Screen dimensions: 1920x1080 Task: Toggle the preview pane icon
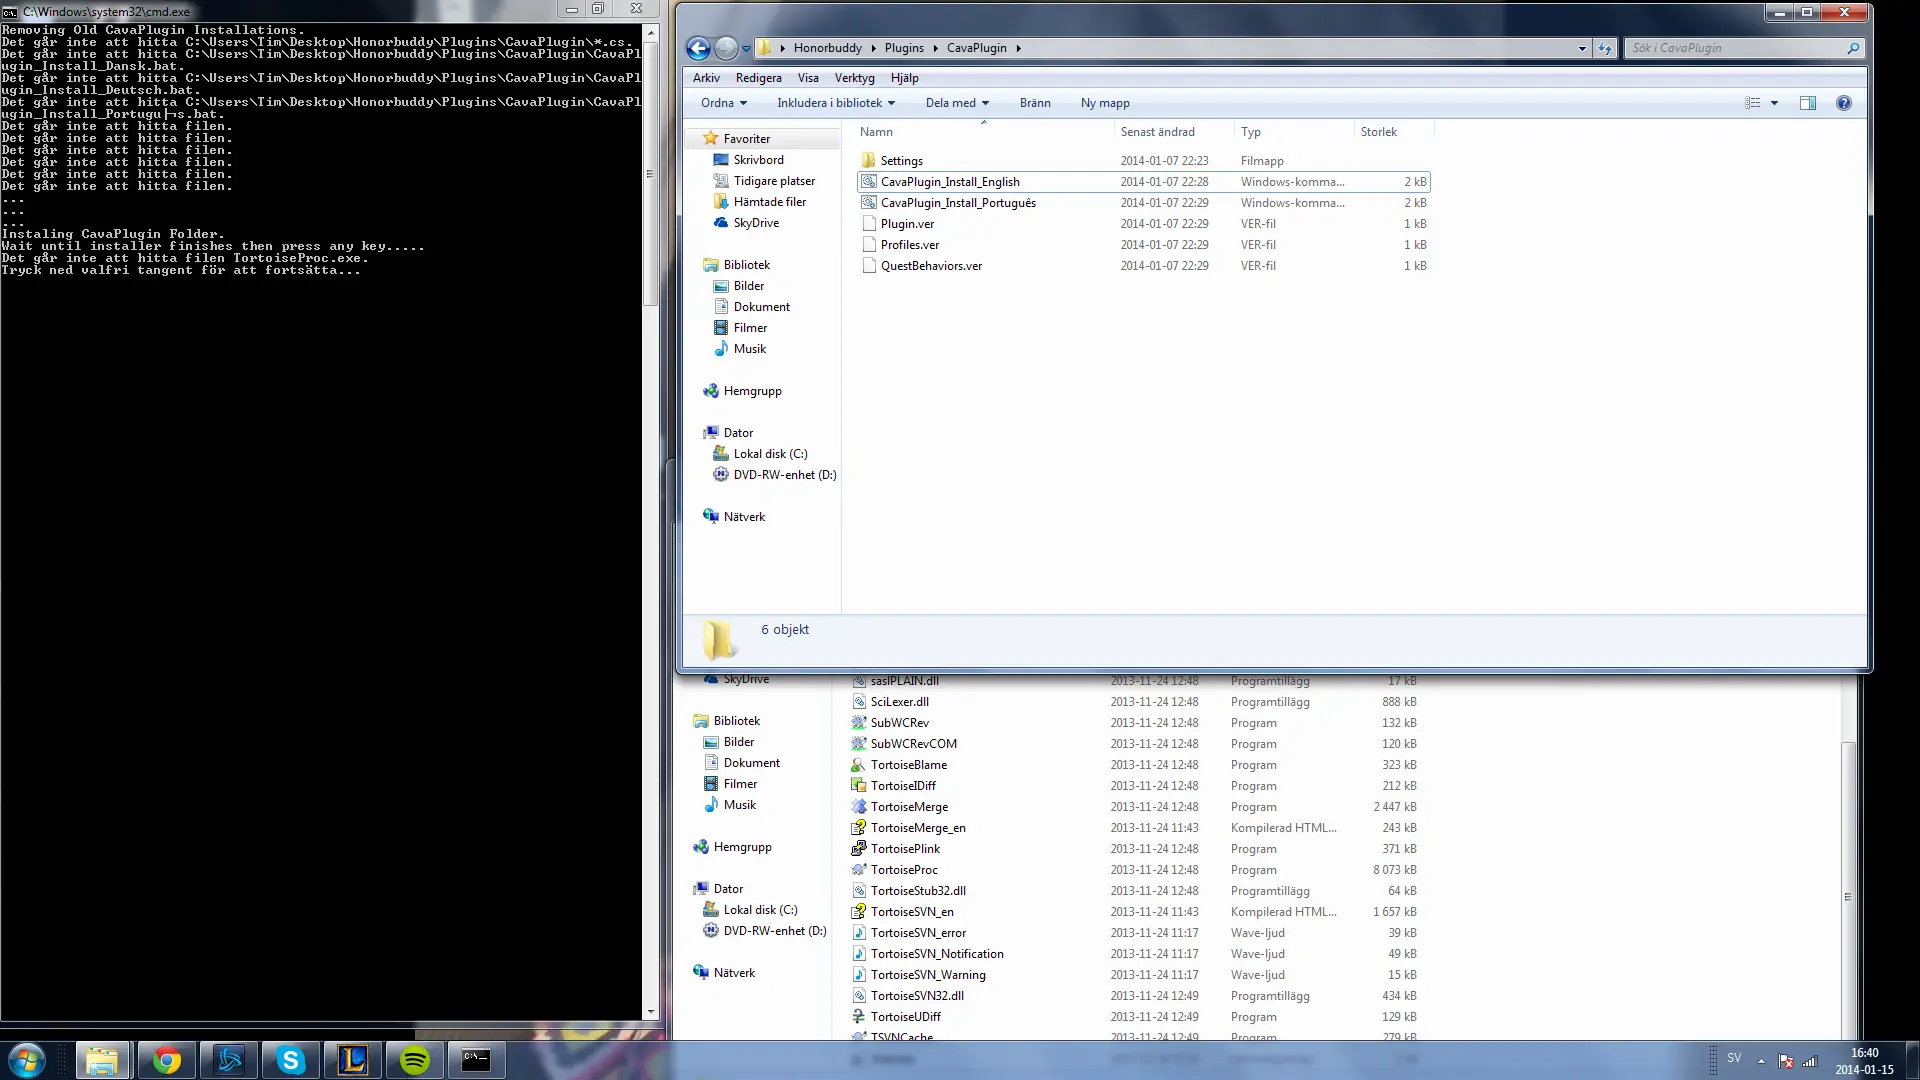[x=1807, y=103]
